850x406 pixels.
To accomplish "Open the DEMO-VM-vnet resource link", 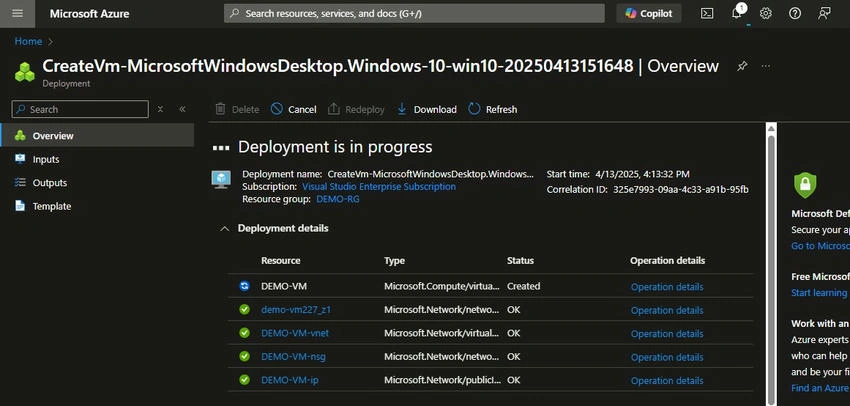I will tap(295, 333).
